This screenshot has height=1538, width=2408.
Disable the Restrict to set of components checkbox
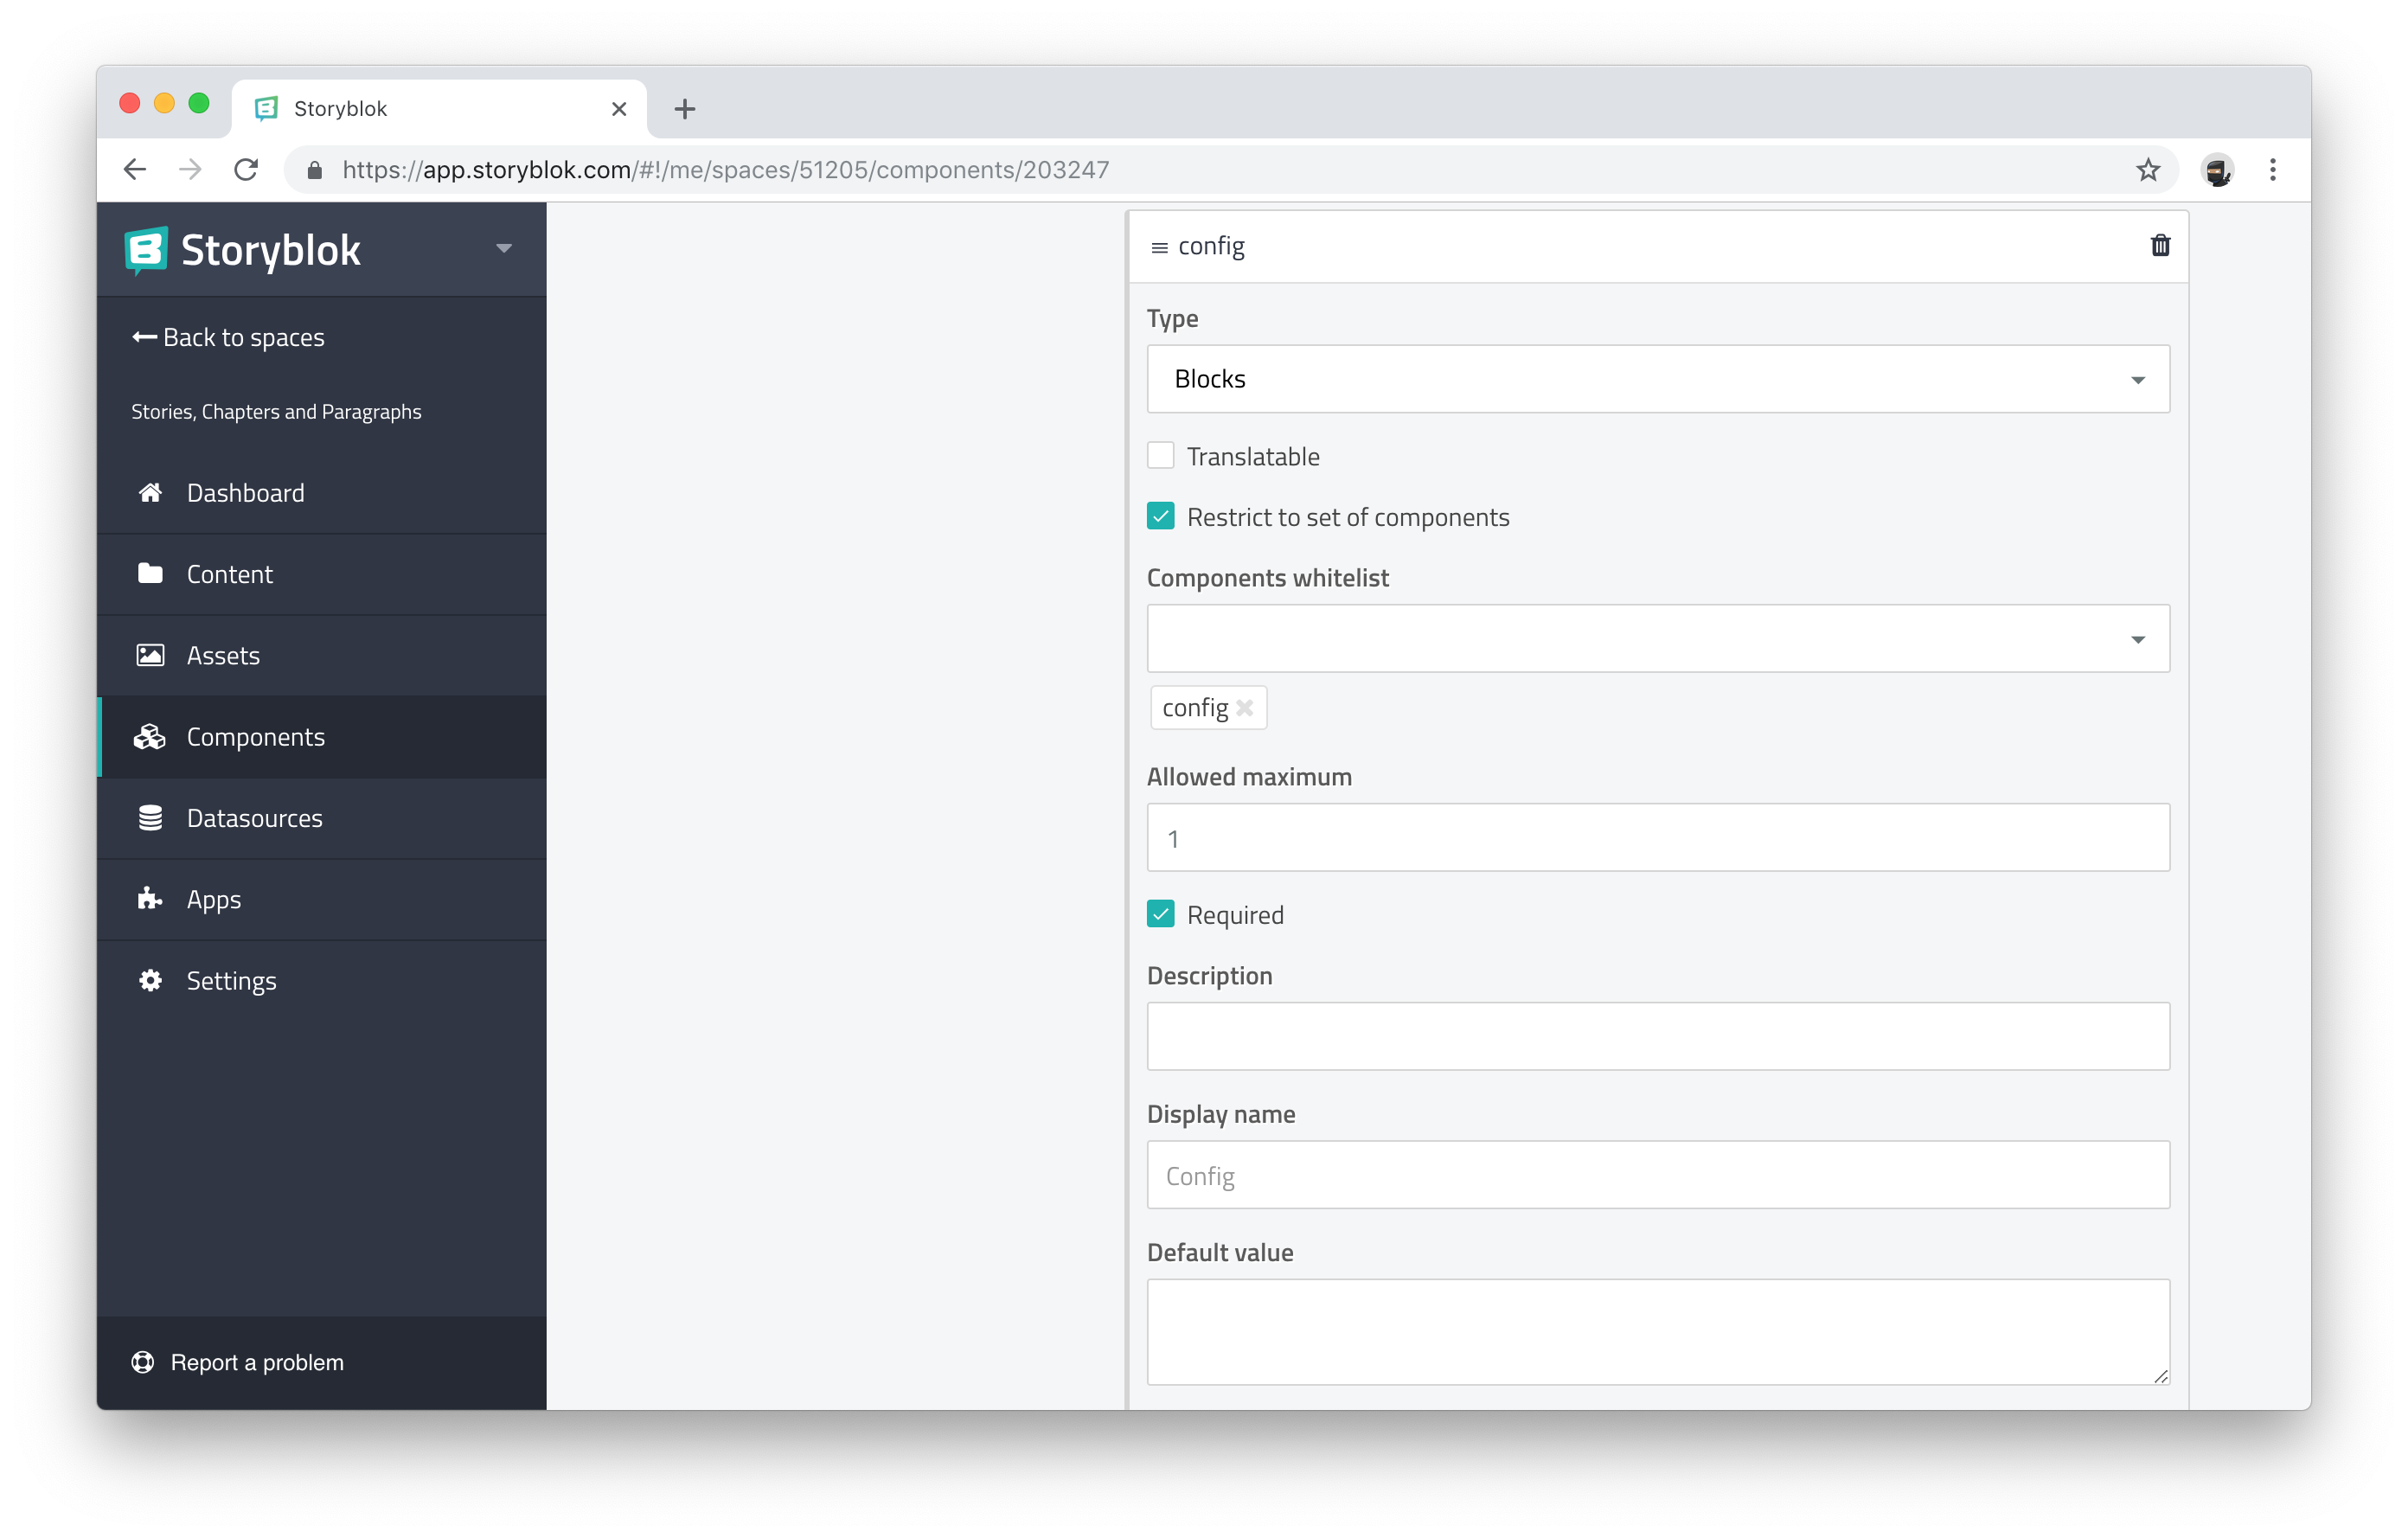tap(1160, 515)
